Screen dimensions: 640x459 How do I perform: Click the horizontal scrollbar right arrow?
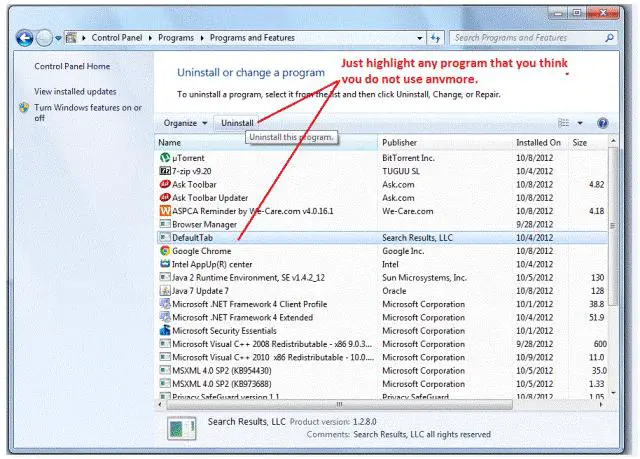click(601, 404)
